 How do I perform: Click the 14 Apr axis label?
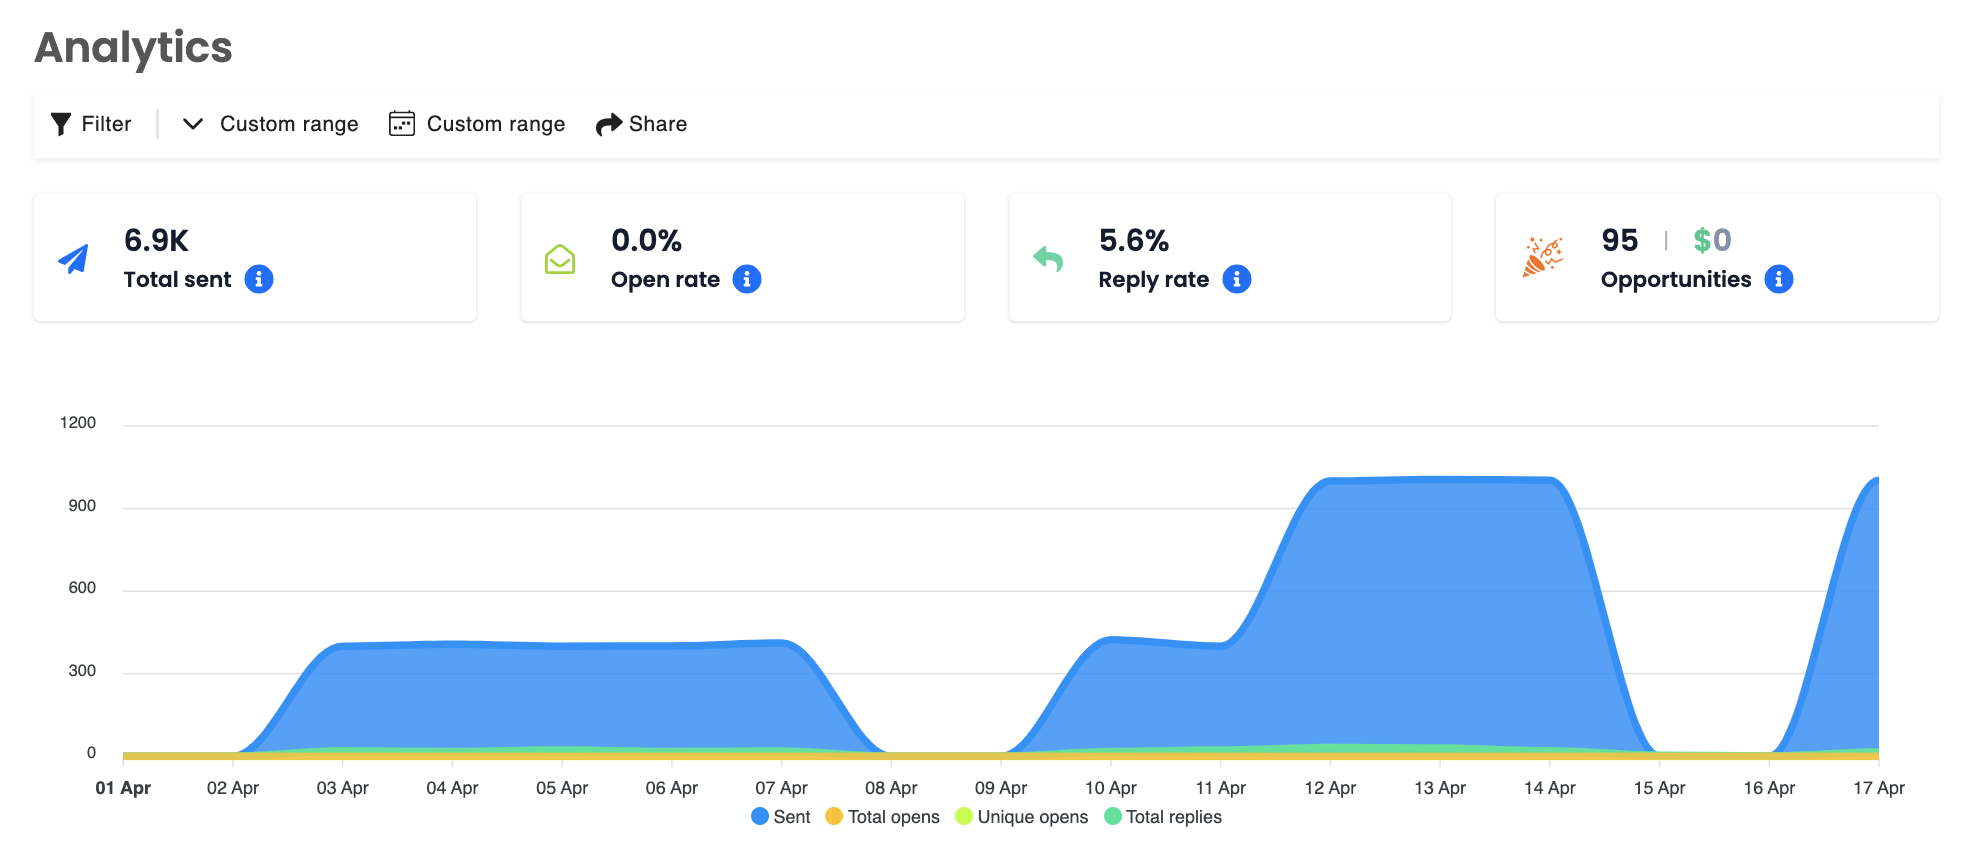(1550, 788)
